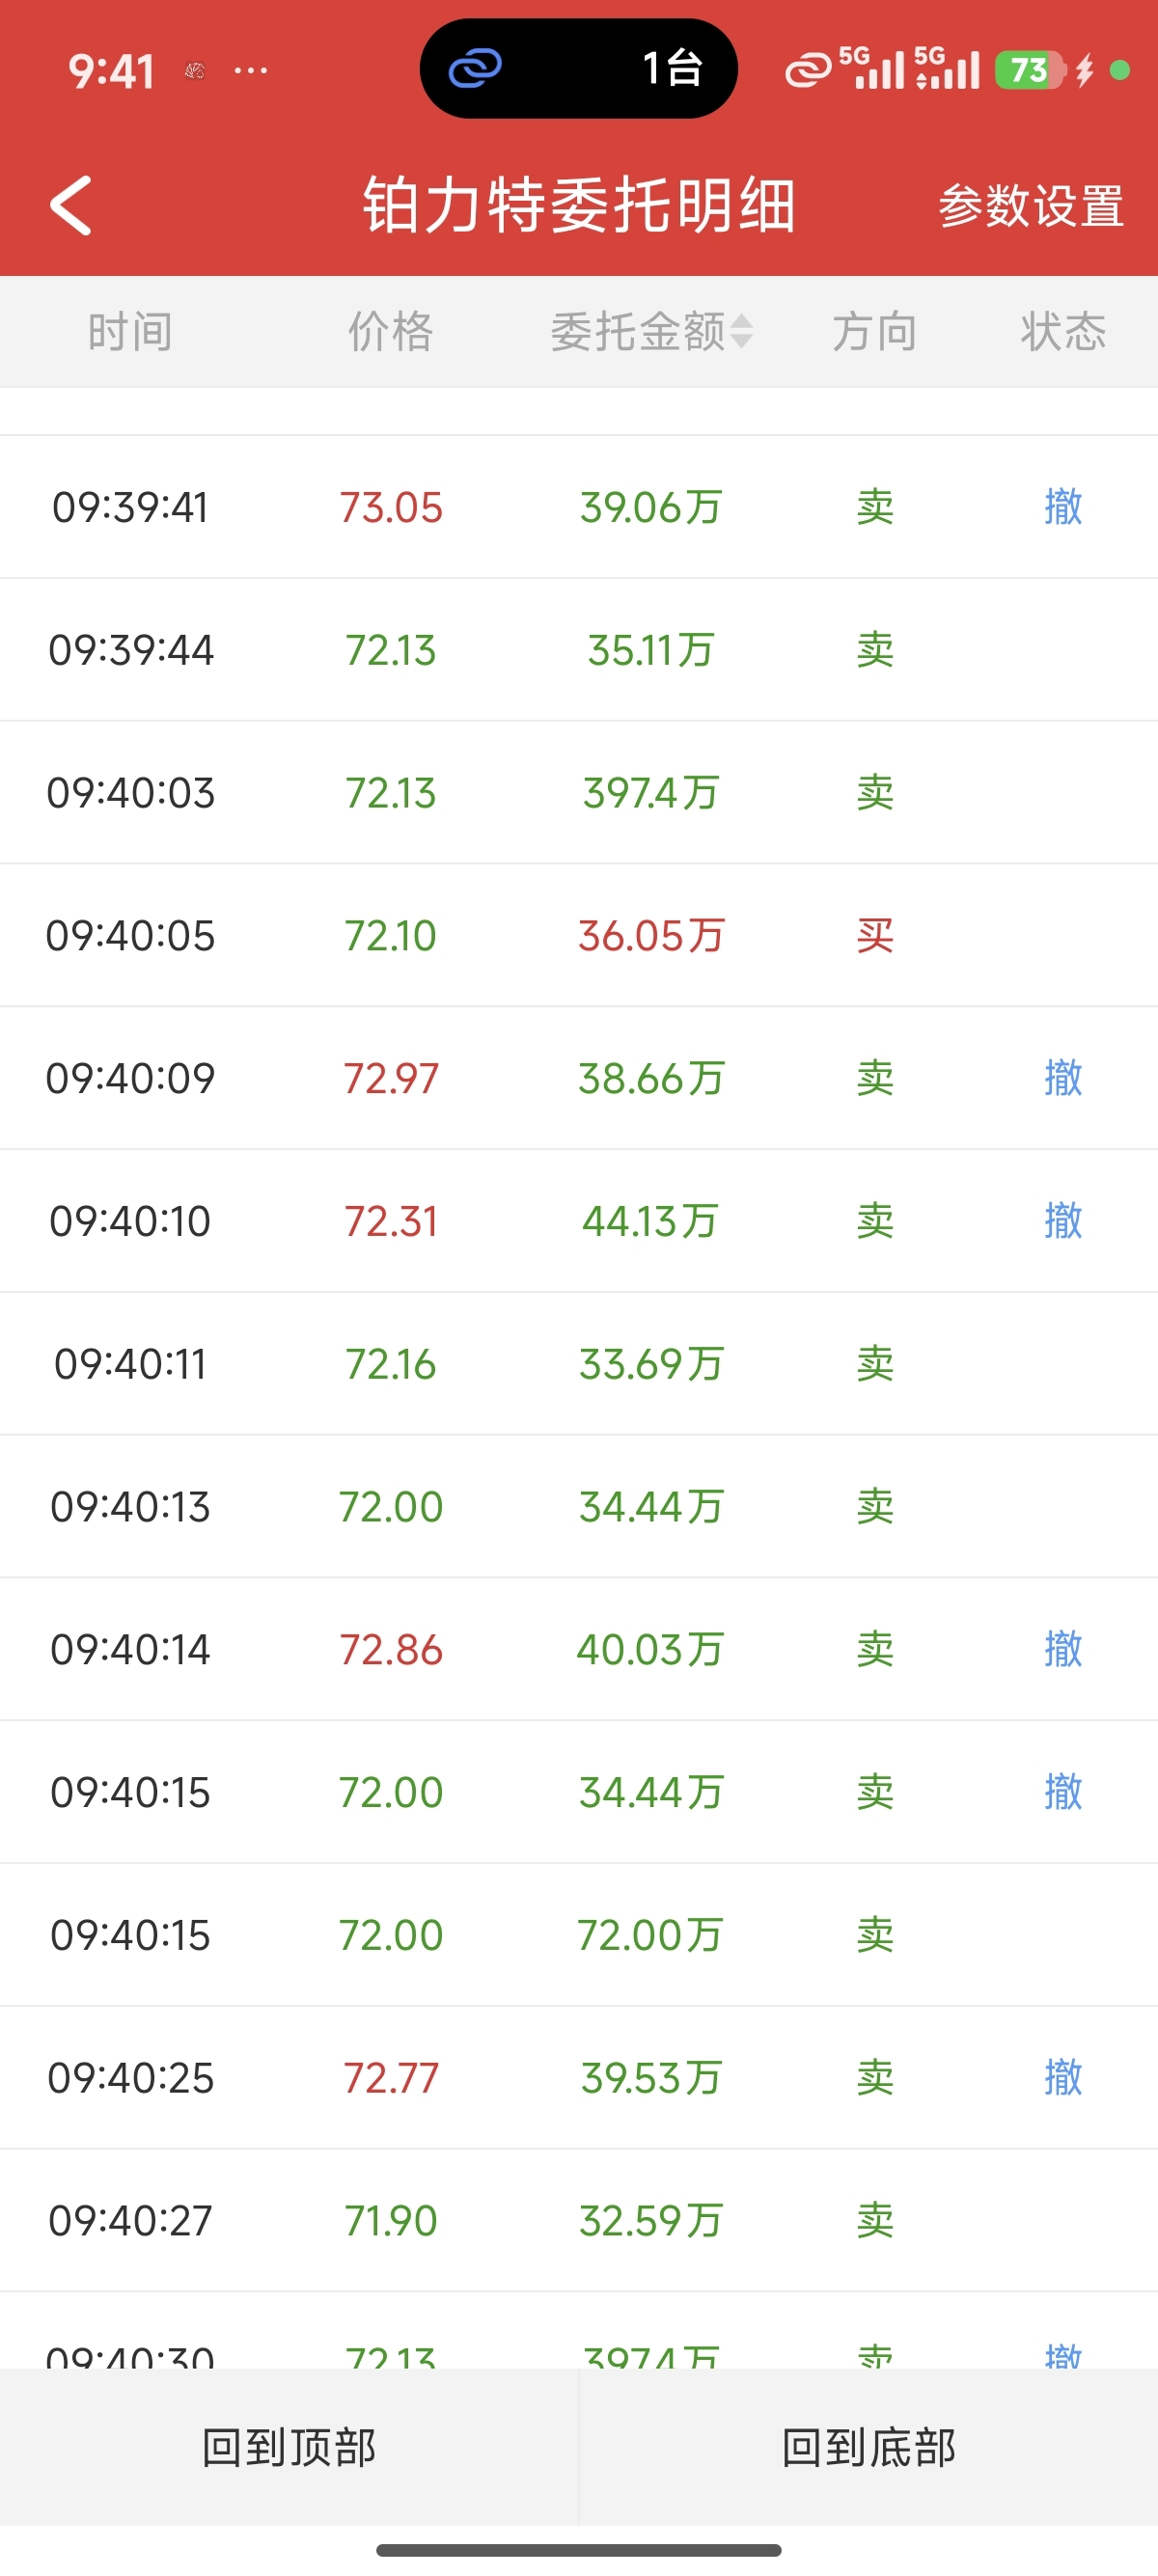Tap the sort arrows beside 委托金额
Viewport: 1158px width, 2576px height.
741,331
